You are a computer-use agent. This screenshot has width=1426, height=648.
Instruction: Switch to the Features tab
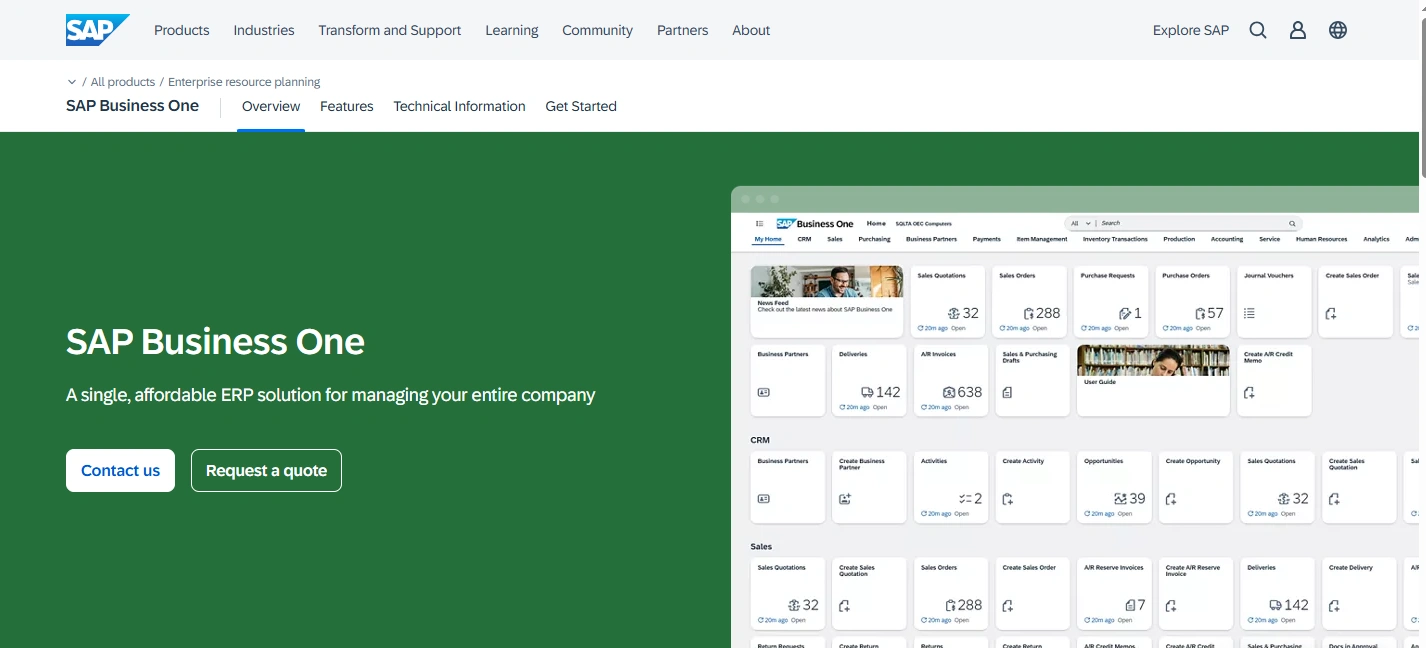point(347,106)
